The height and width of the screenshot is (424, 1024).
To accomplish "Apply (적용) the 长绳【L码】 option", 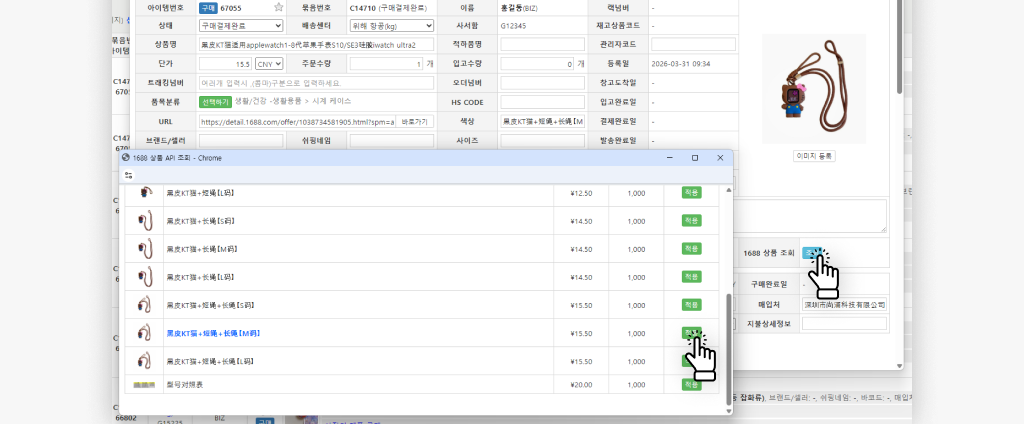I will pyautogui.click(x=692, y=277).
